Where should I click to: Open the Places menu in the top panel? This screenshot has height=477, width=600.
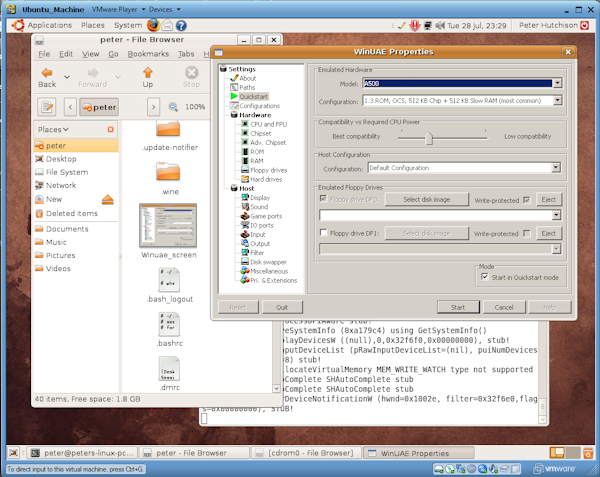pos(93,25)
